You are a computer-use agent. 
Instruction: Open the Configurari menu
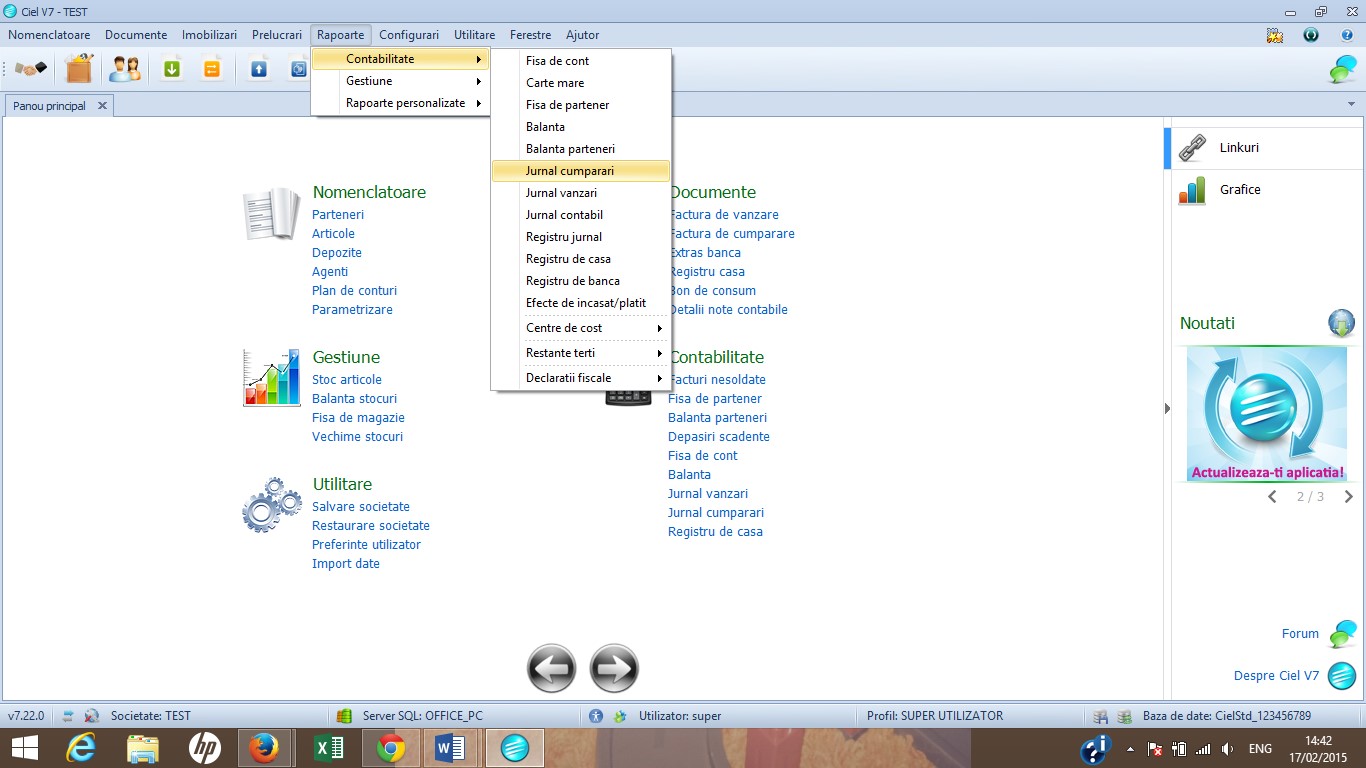tap(409, 35)
